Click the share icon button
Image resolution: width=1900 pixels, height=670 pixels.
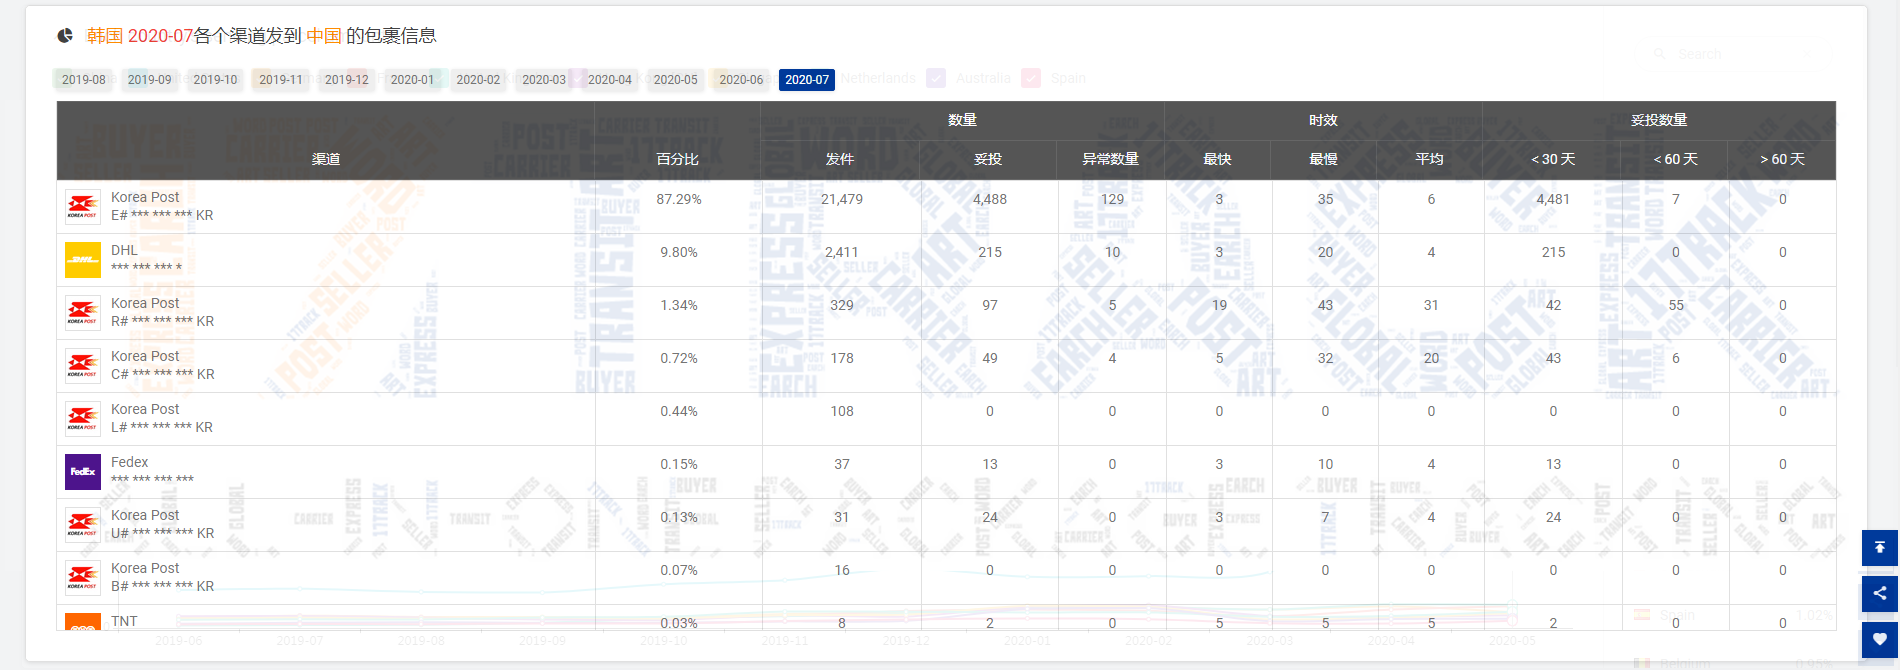(1880, 593)
